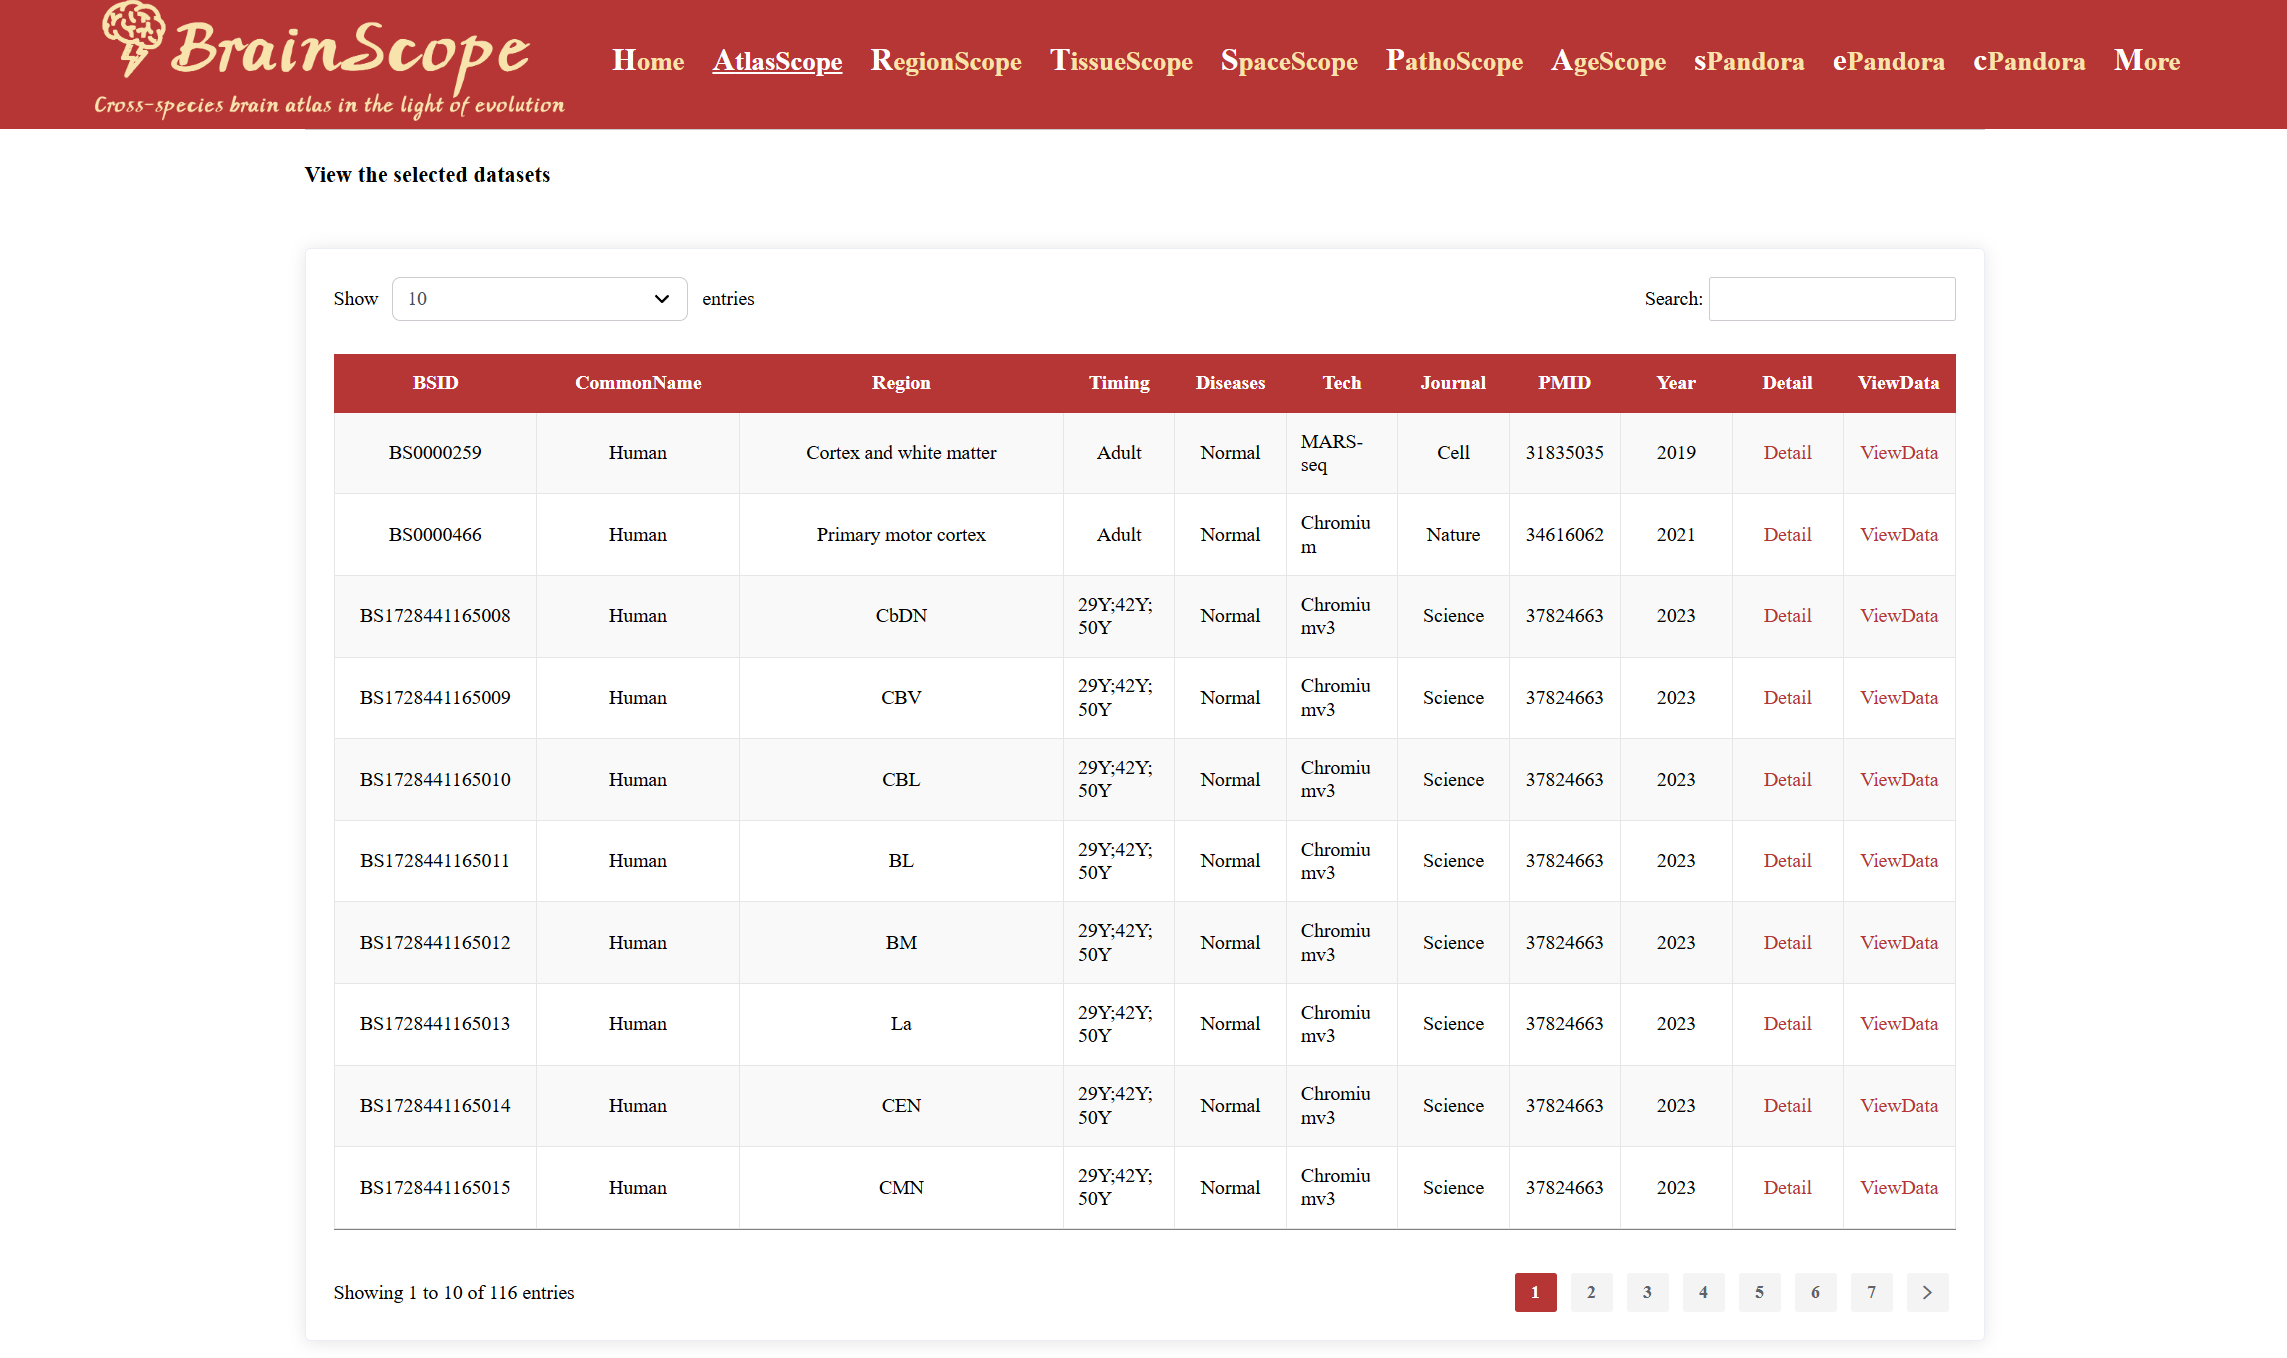This screenshot has height=1358, width=2287.
Task: Select current page 1 button
Action: pos(1535,1292)
